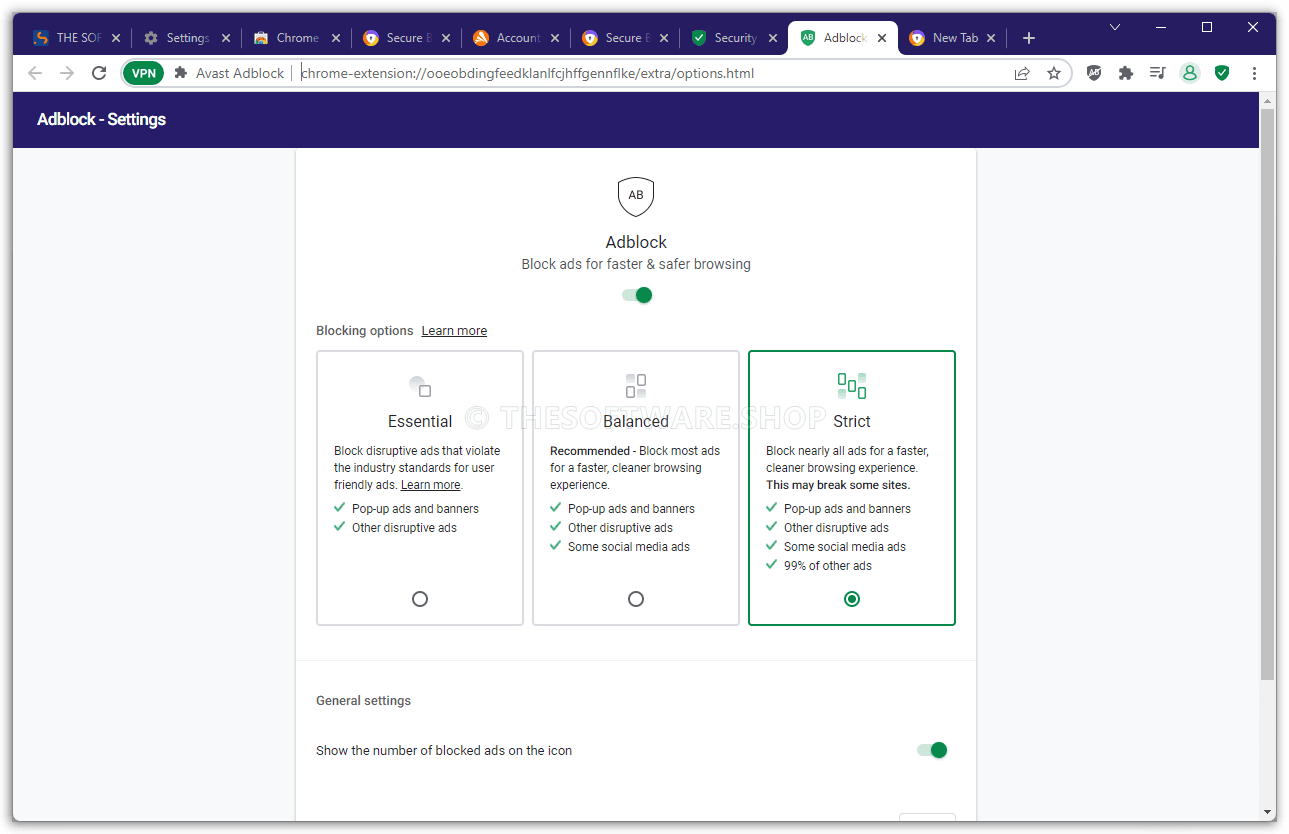Click the Strict card title
The height and width of the screenshot is (834, 1289).
tap(852, 422)
